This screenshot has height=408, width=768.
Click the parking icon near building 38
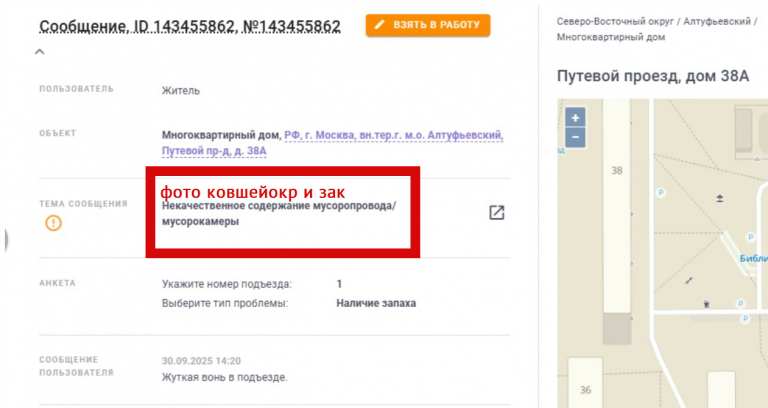coord(661,192)
